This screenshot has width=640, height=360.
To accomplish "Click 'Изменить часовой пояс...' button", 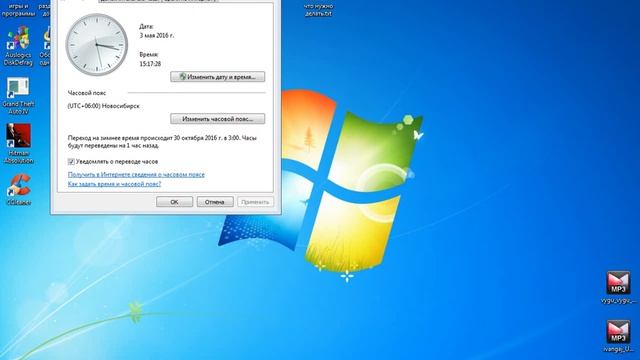I will 218,119.
